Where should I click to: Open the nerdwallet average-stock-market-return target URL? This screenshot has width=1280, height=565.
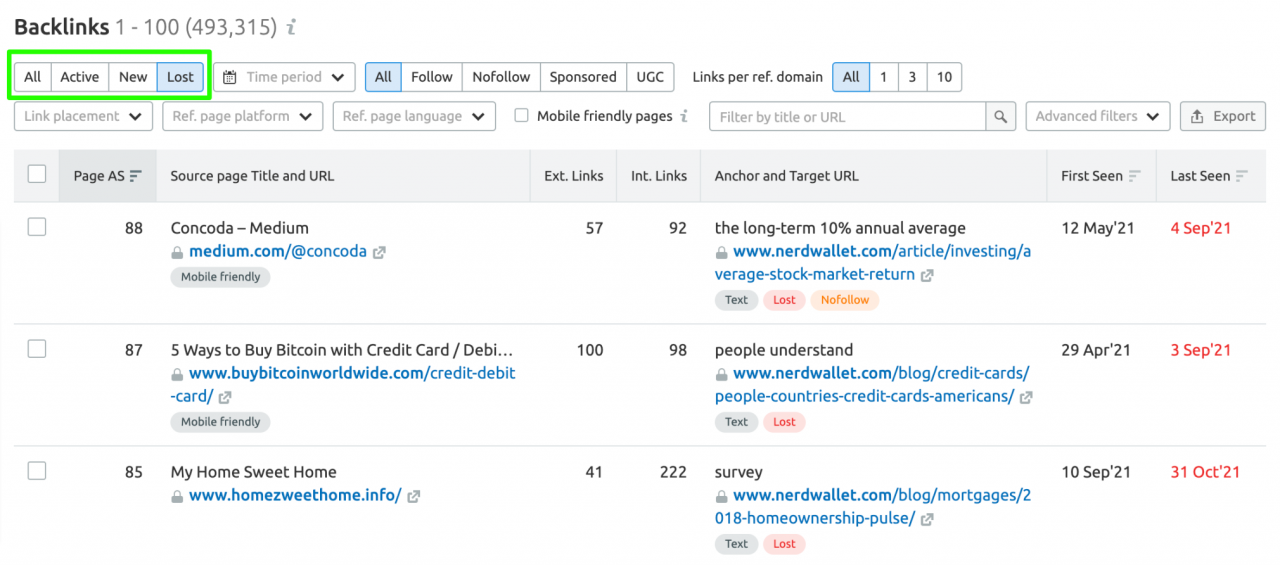coord(873,263)
